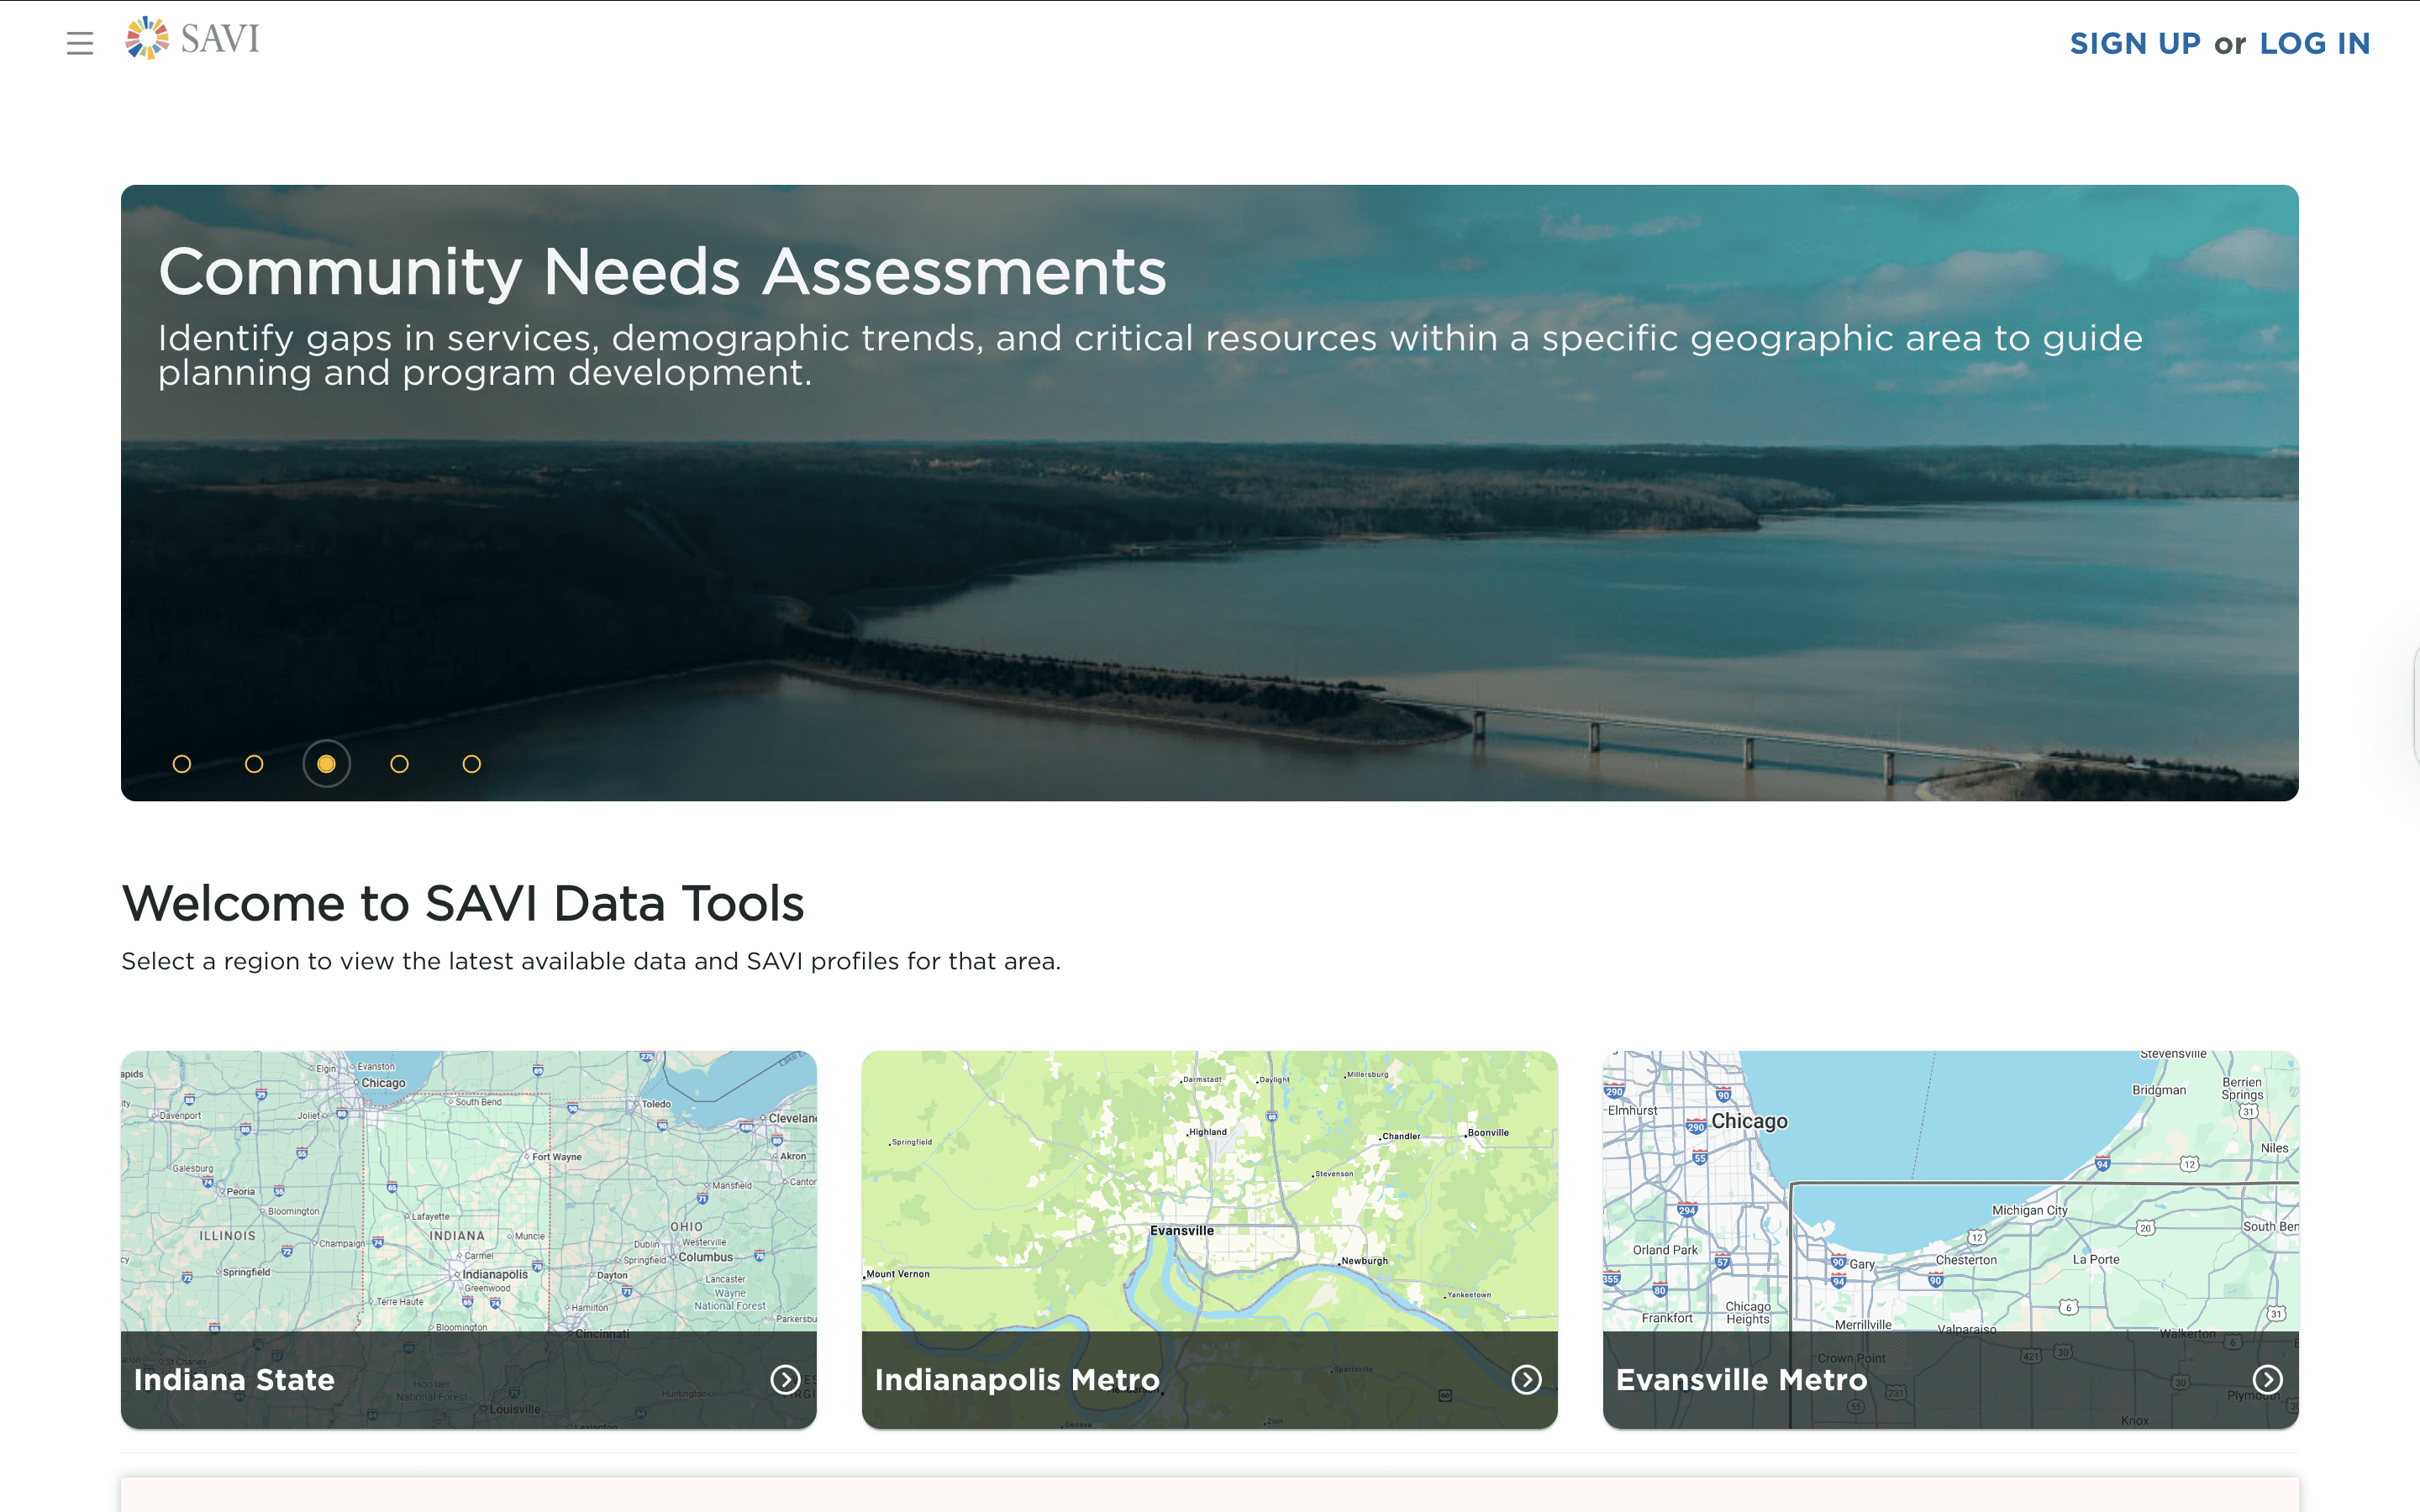The image size is (2420, 1512).
Task: Open the Indianapolis Metro map card
Action: pyautogui.click(x=1209, y=1190)
